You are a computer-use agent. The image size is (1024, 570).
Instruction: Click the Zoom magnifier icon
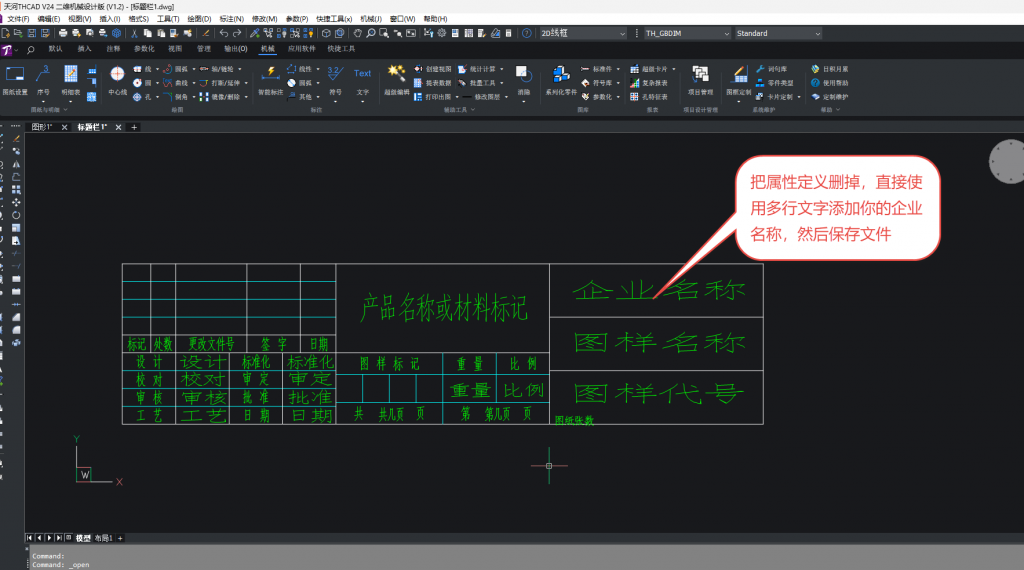point(370,33)
